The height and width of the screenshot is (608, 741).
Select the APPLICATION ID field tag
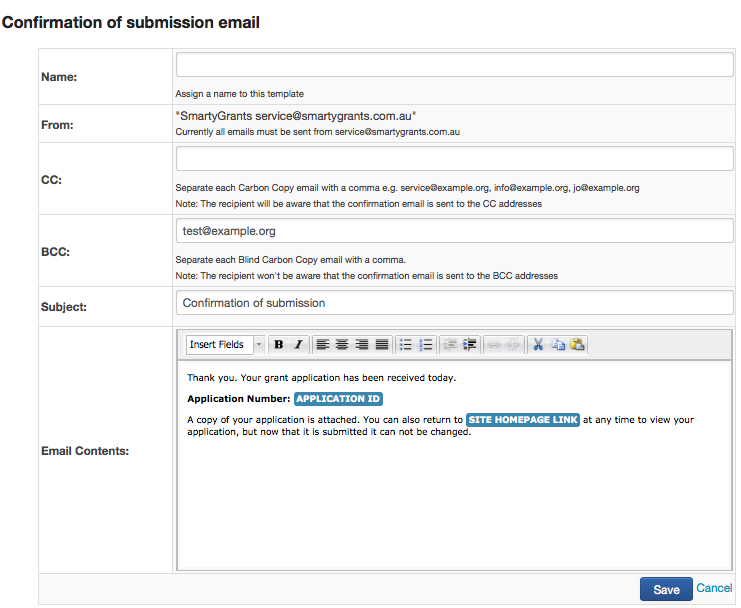click(339, 399)
